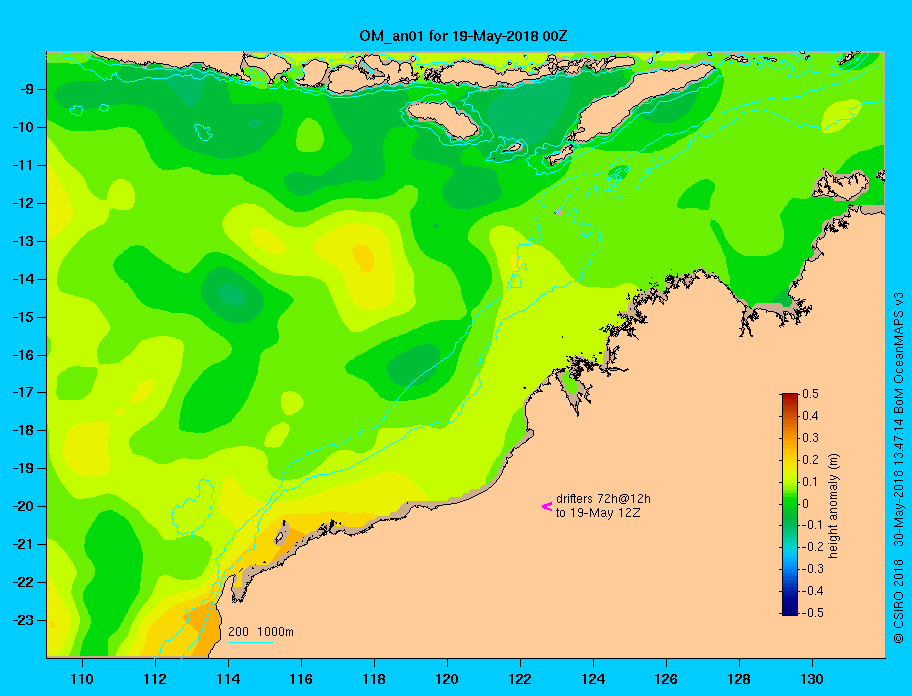Click latitude label -20
Image resolution: width=912 pixels, height=696 pixels.
click(x=23, y=506)
